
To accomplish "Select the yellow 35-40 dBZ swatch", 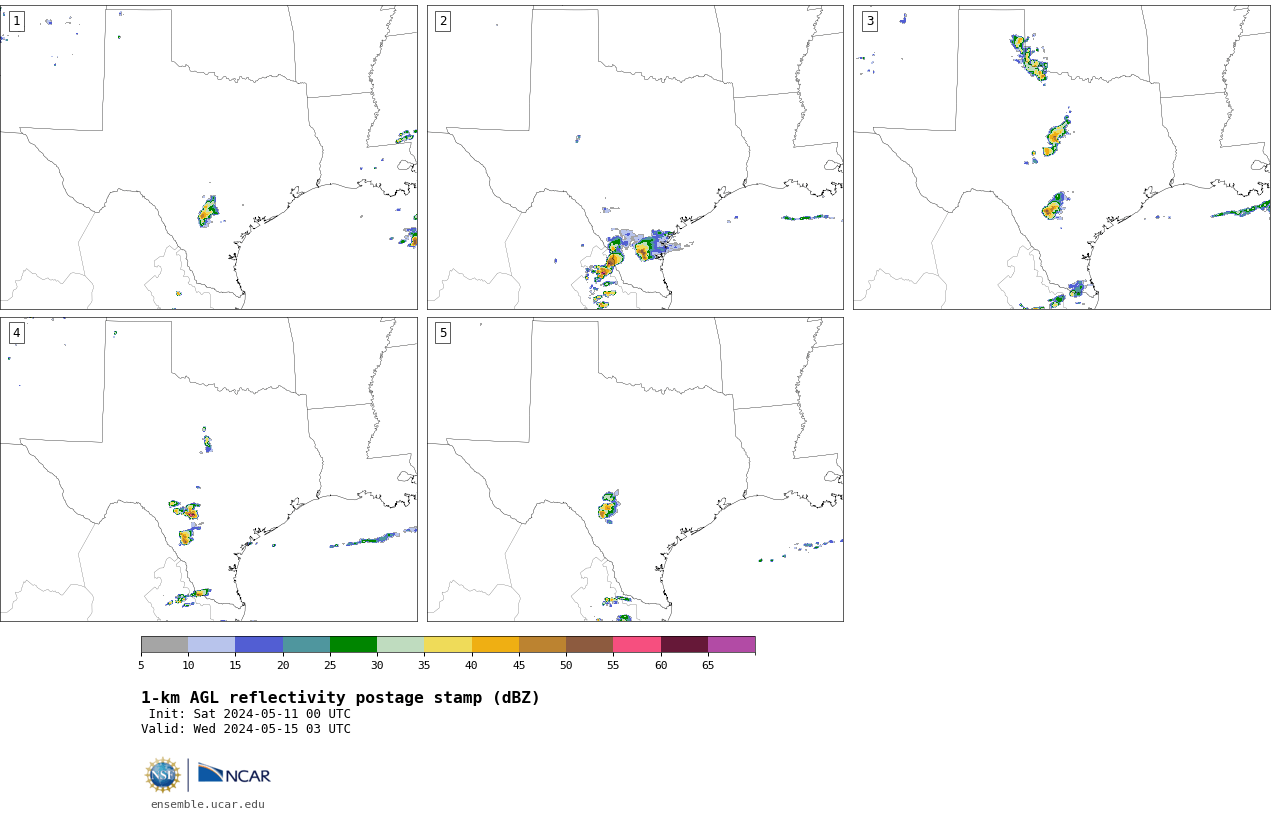I will point(448,644).
